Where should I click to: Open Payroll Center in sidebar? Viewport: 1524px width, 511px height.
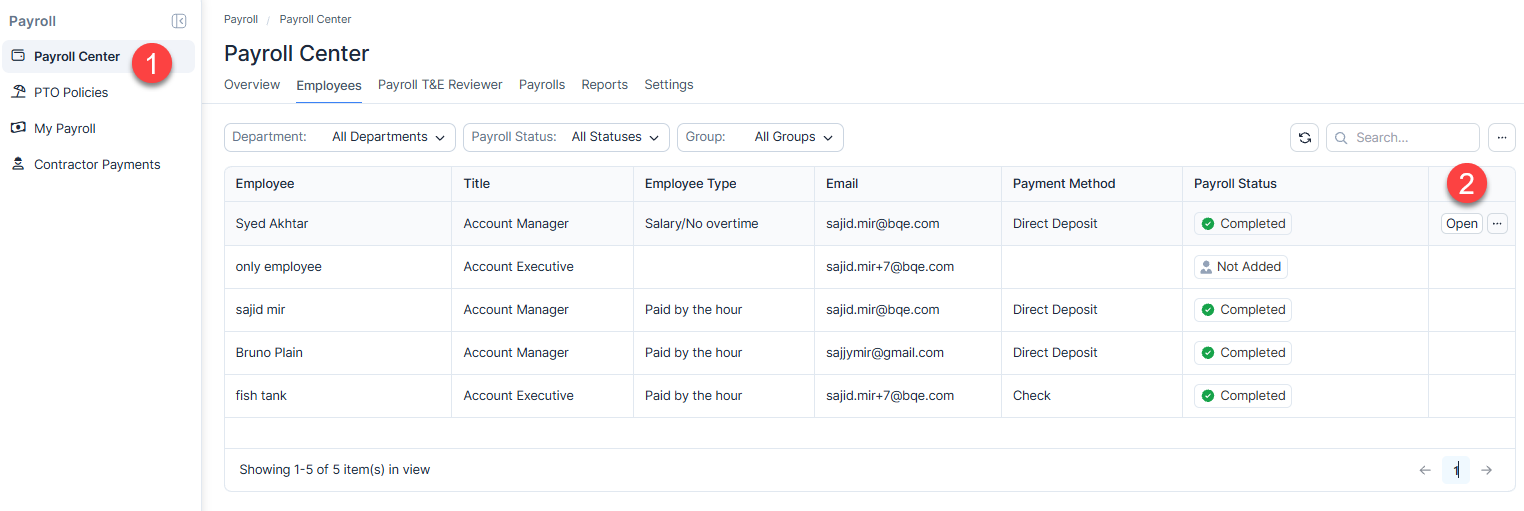click(x=98, y=57)
